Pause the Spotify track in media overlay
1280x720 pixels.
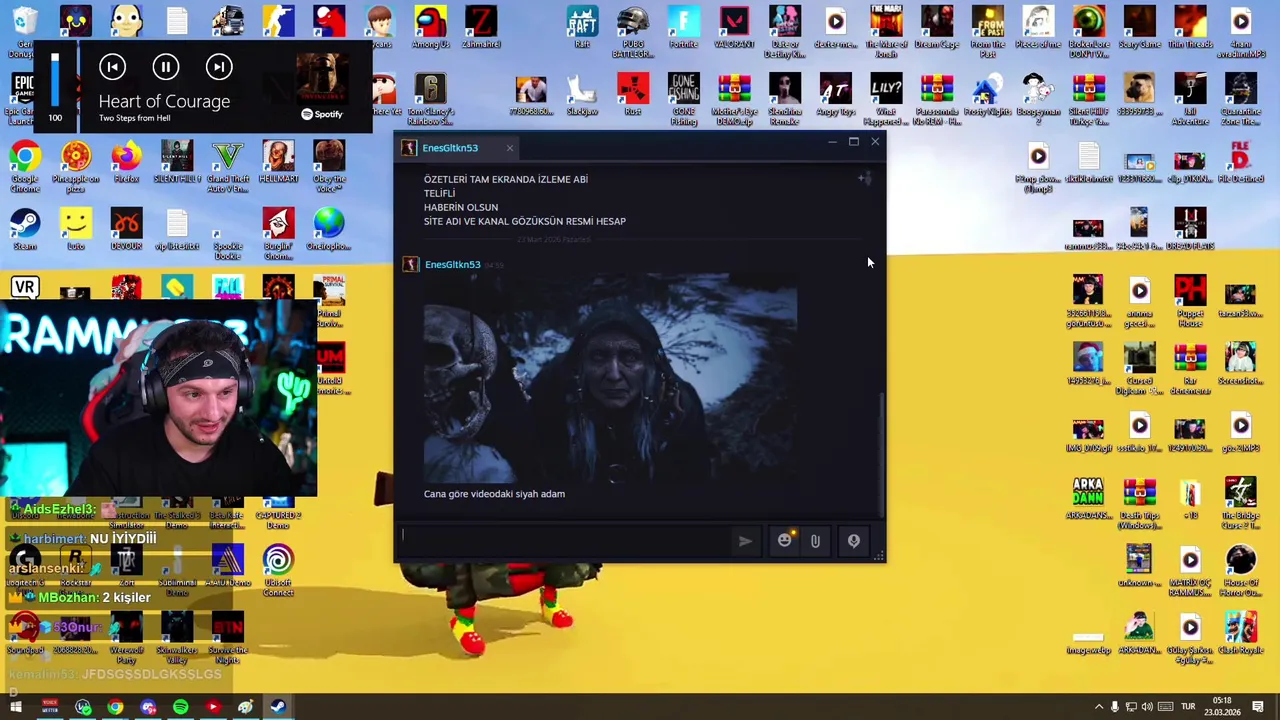point(166,67)
